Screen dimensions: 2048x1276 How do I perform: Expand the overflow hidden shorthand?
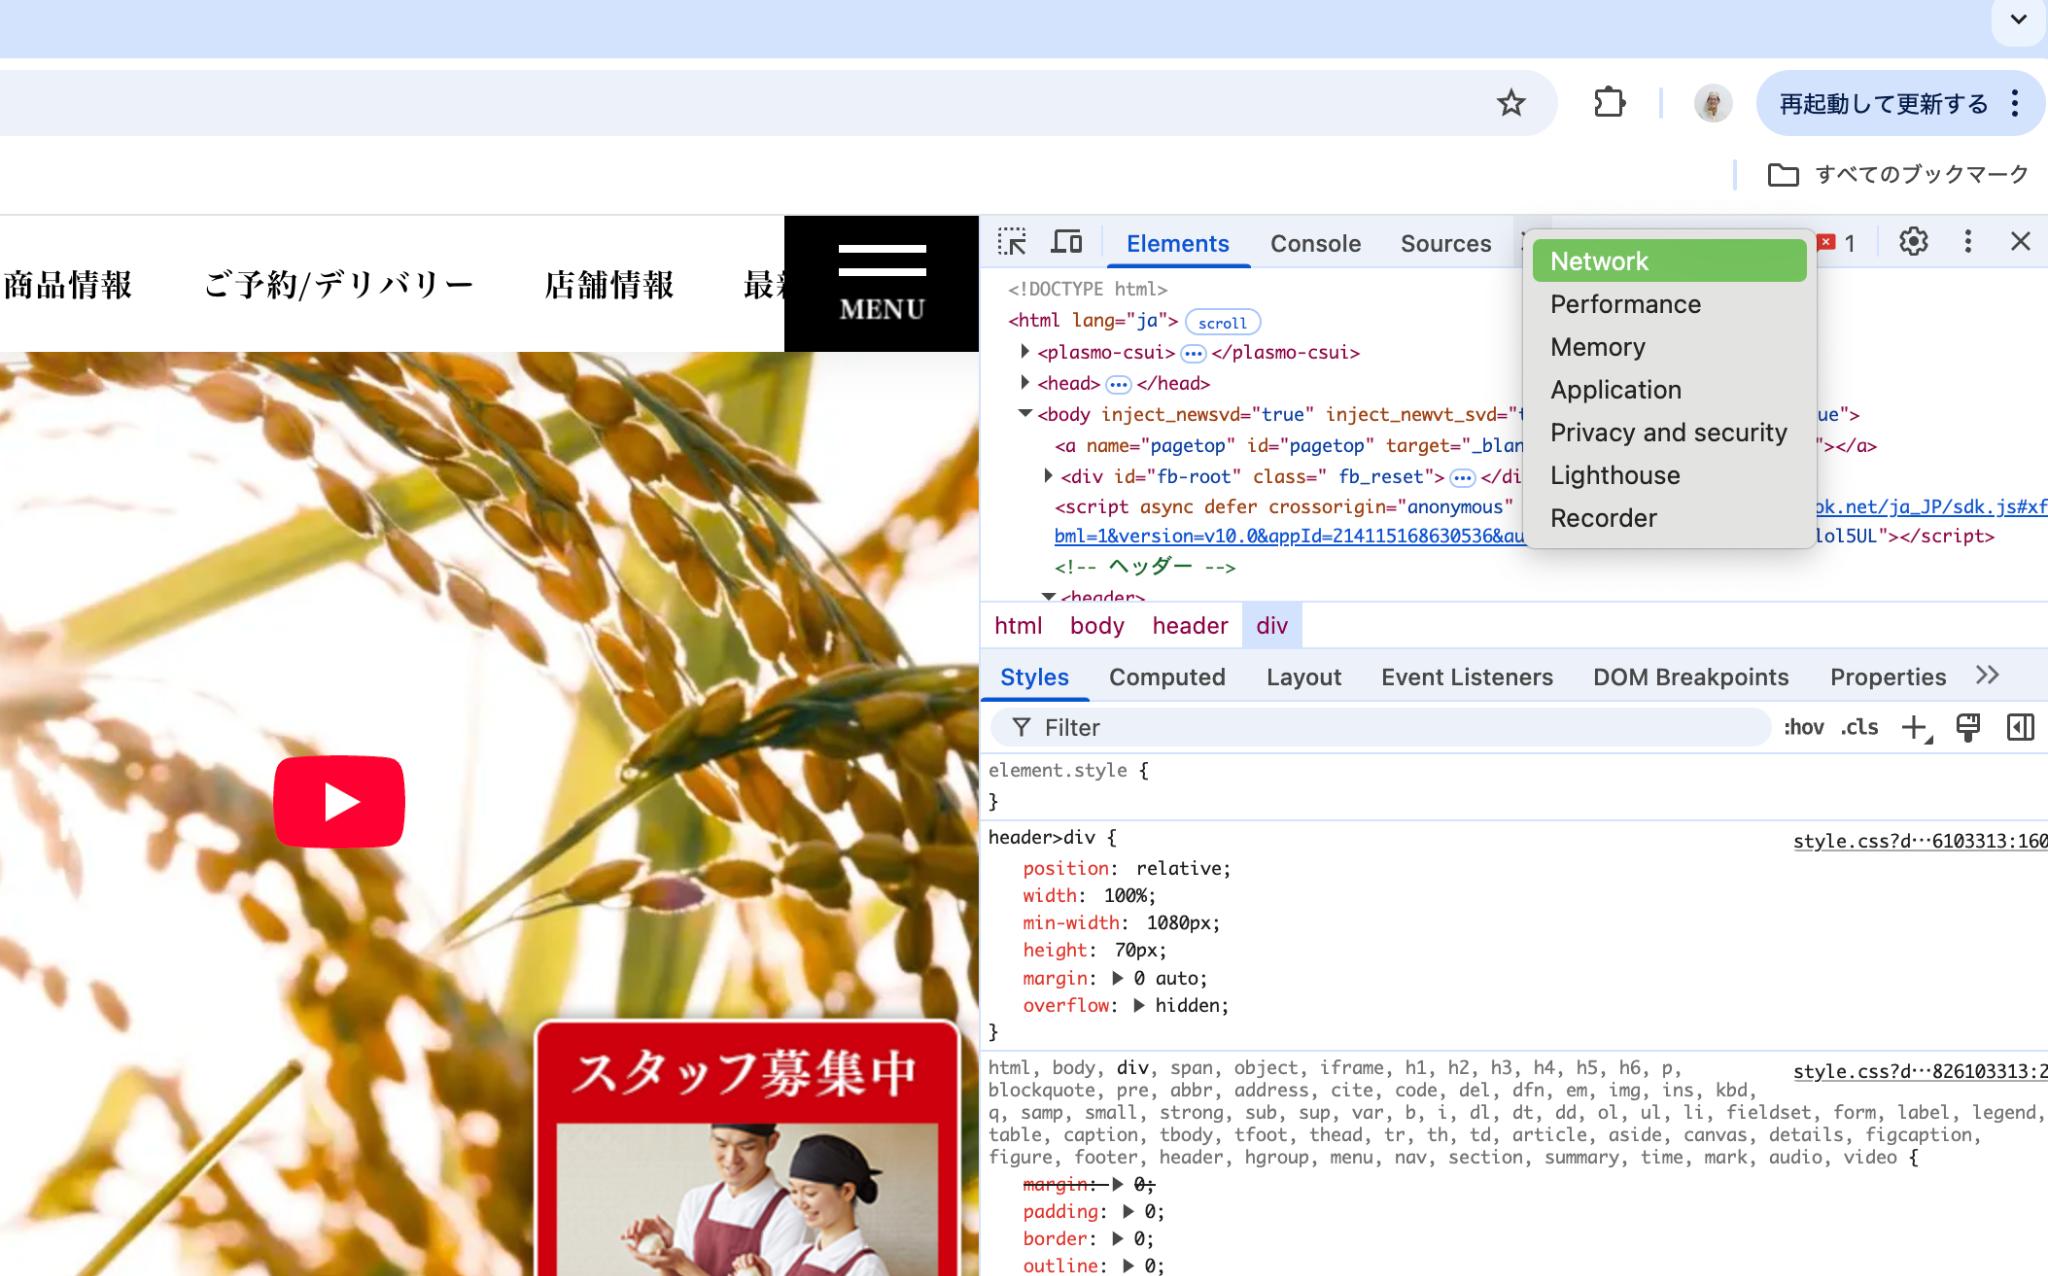tap(1139, 1005)
